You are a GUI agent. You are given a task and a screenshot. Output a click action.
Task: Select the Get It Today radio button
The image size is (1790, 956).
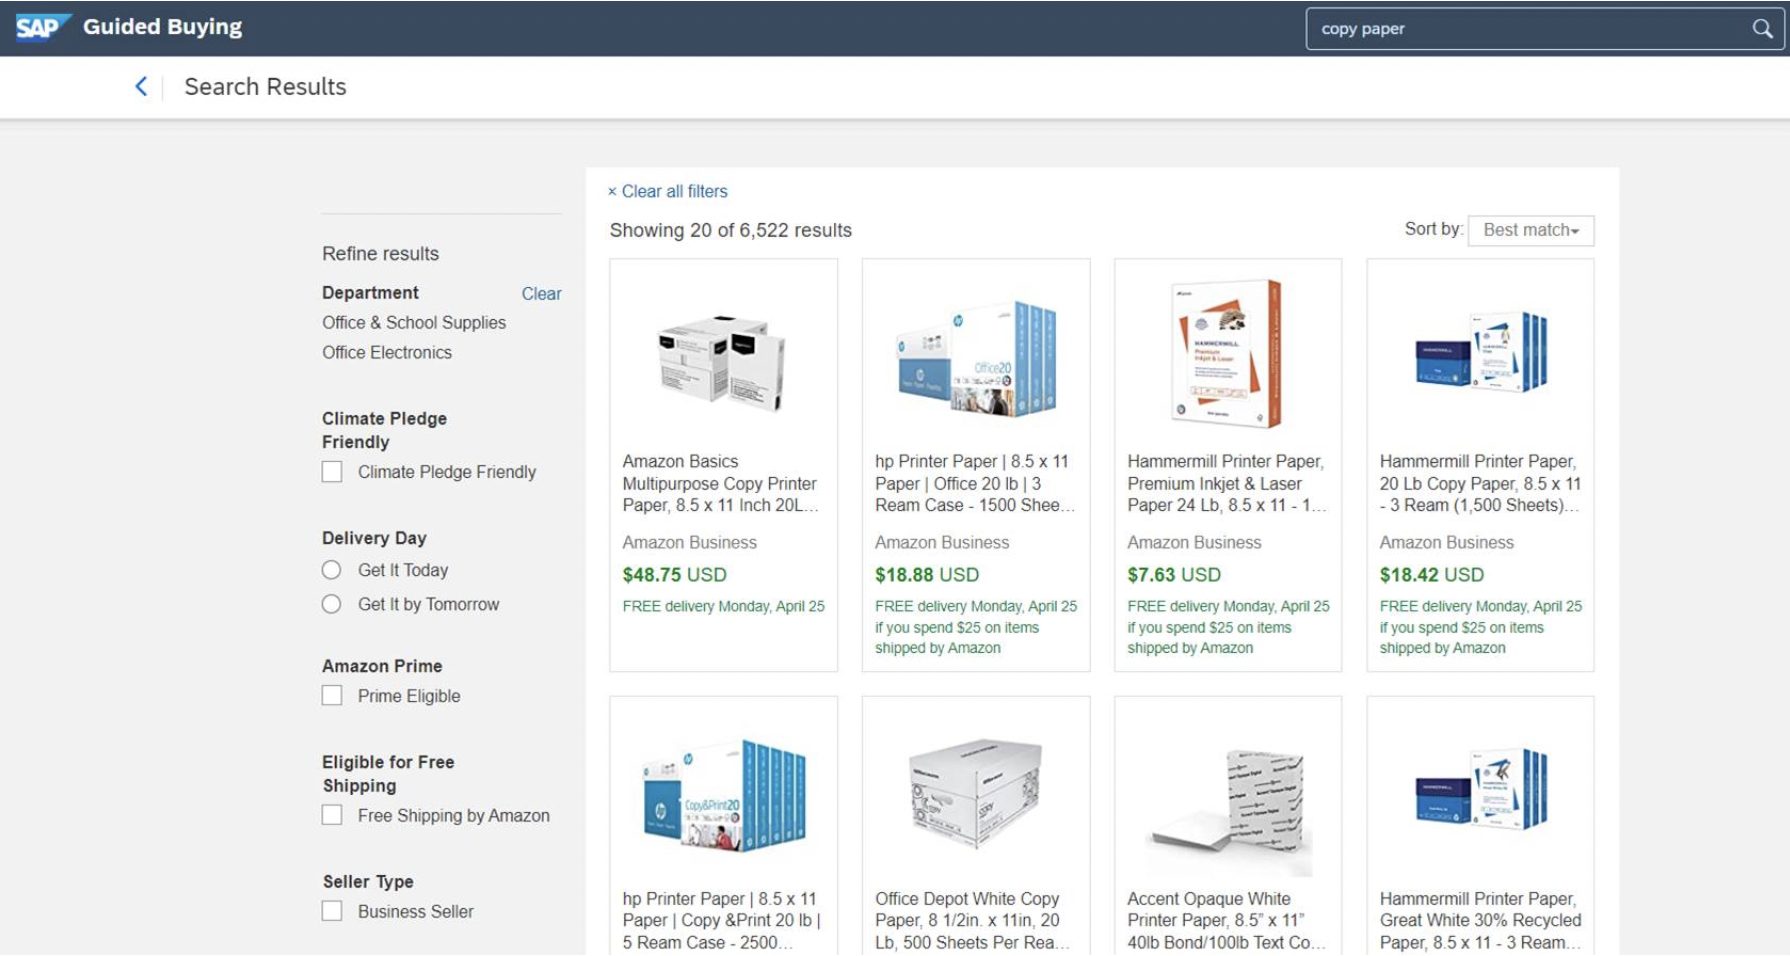coord(330,570)
